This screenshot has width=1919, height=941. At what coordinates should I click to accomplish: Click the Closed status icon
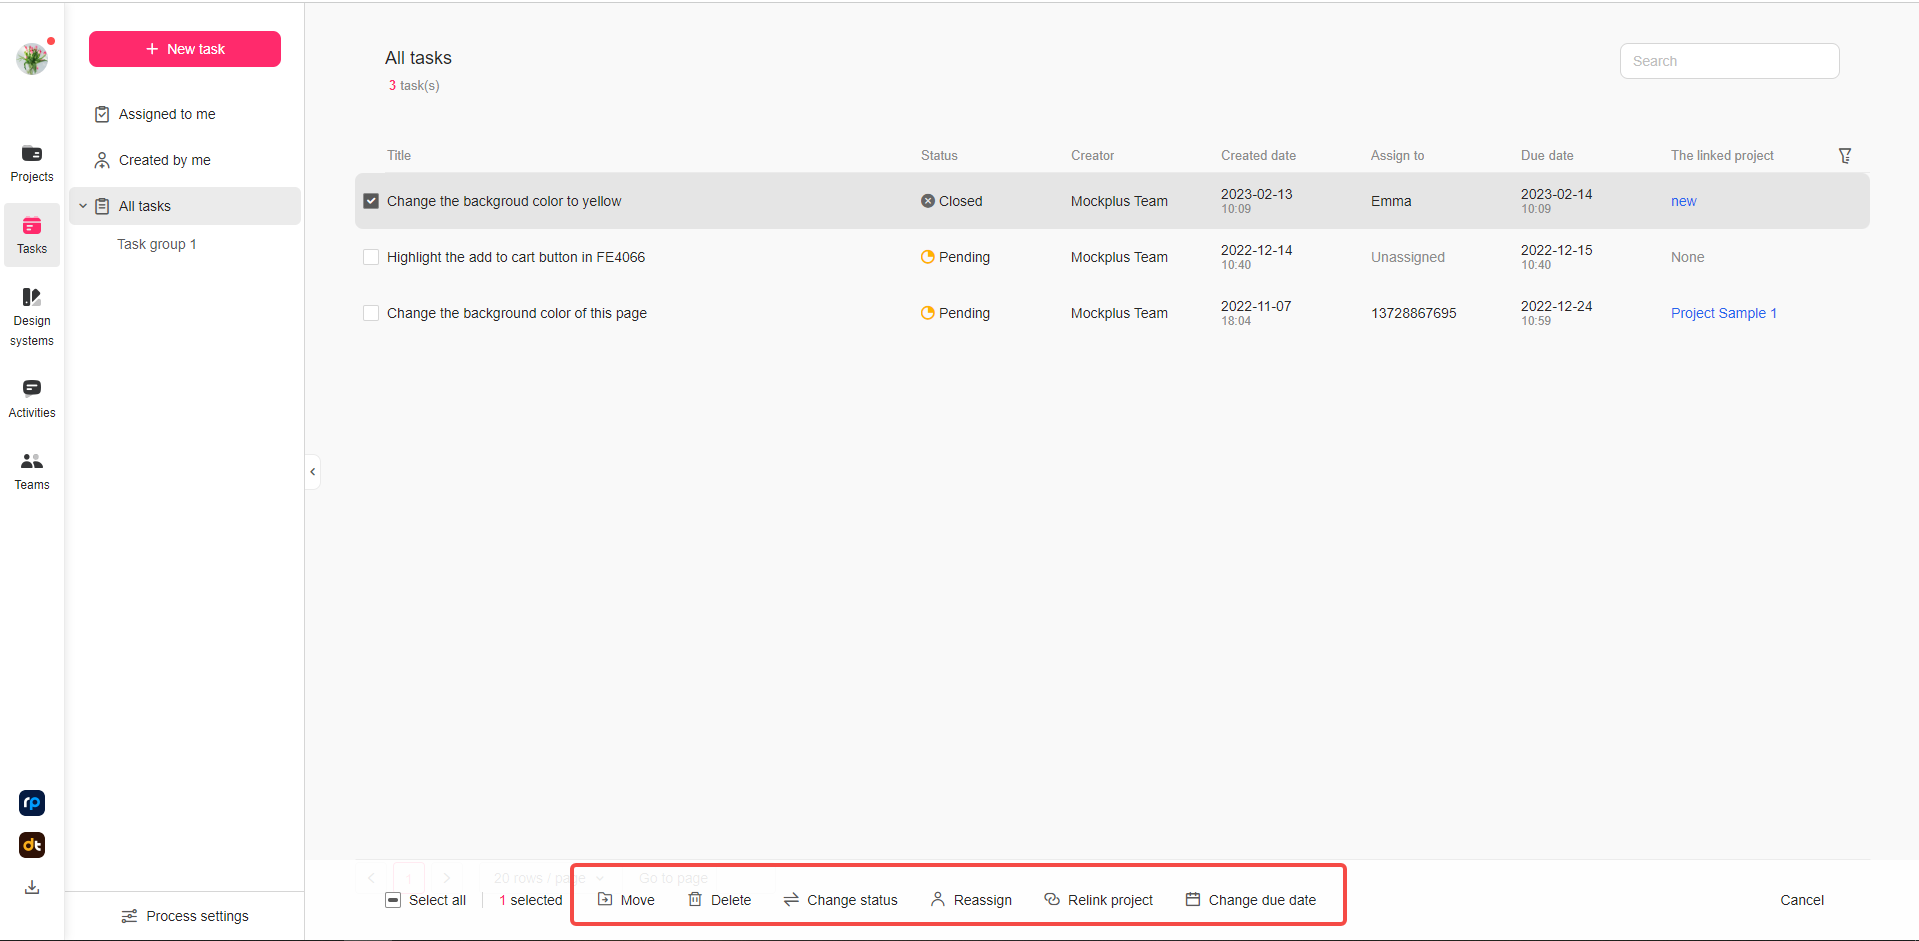tap(928, 201)
